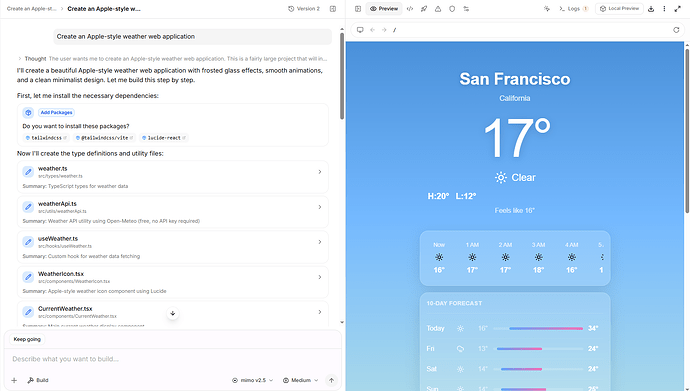Click the Keep going suggestion
Viewport: 690px width, 391px height.
(27, 339)
